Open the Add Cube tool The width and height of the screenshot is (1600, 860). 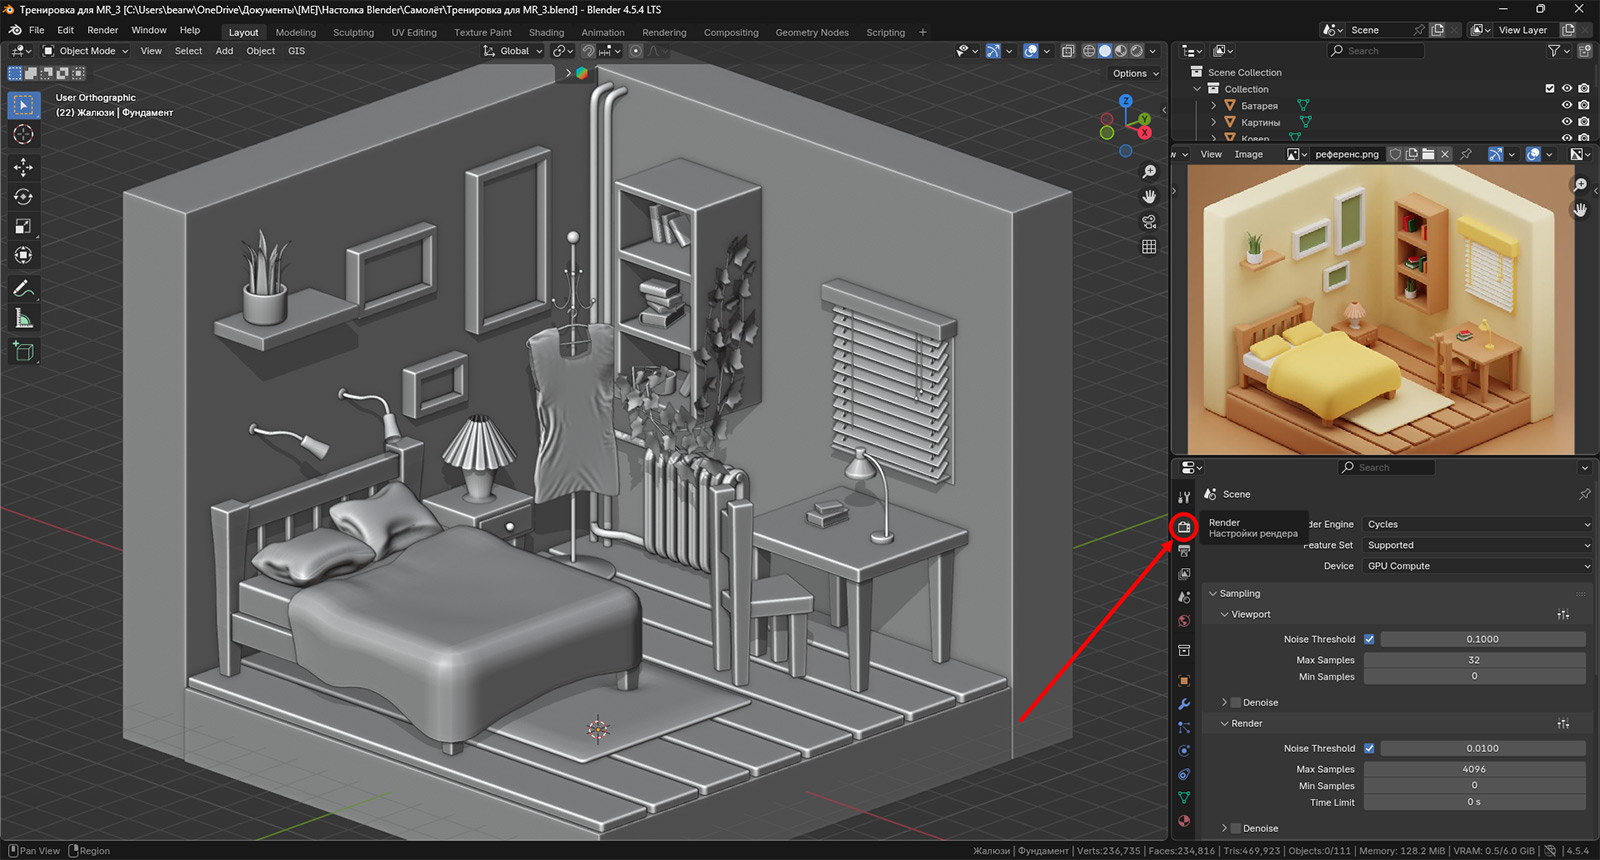tap(23, 351)
